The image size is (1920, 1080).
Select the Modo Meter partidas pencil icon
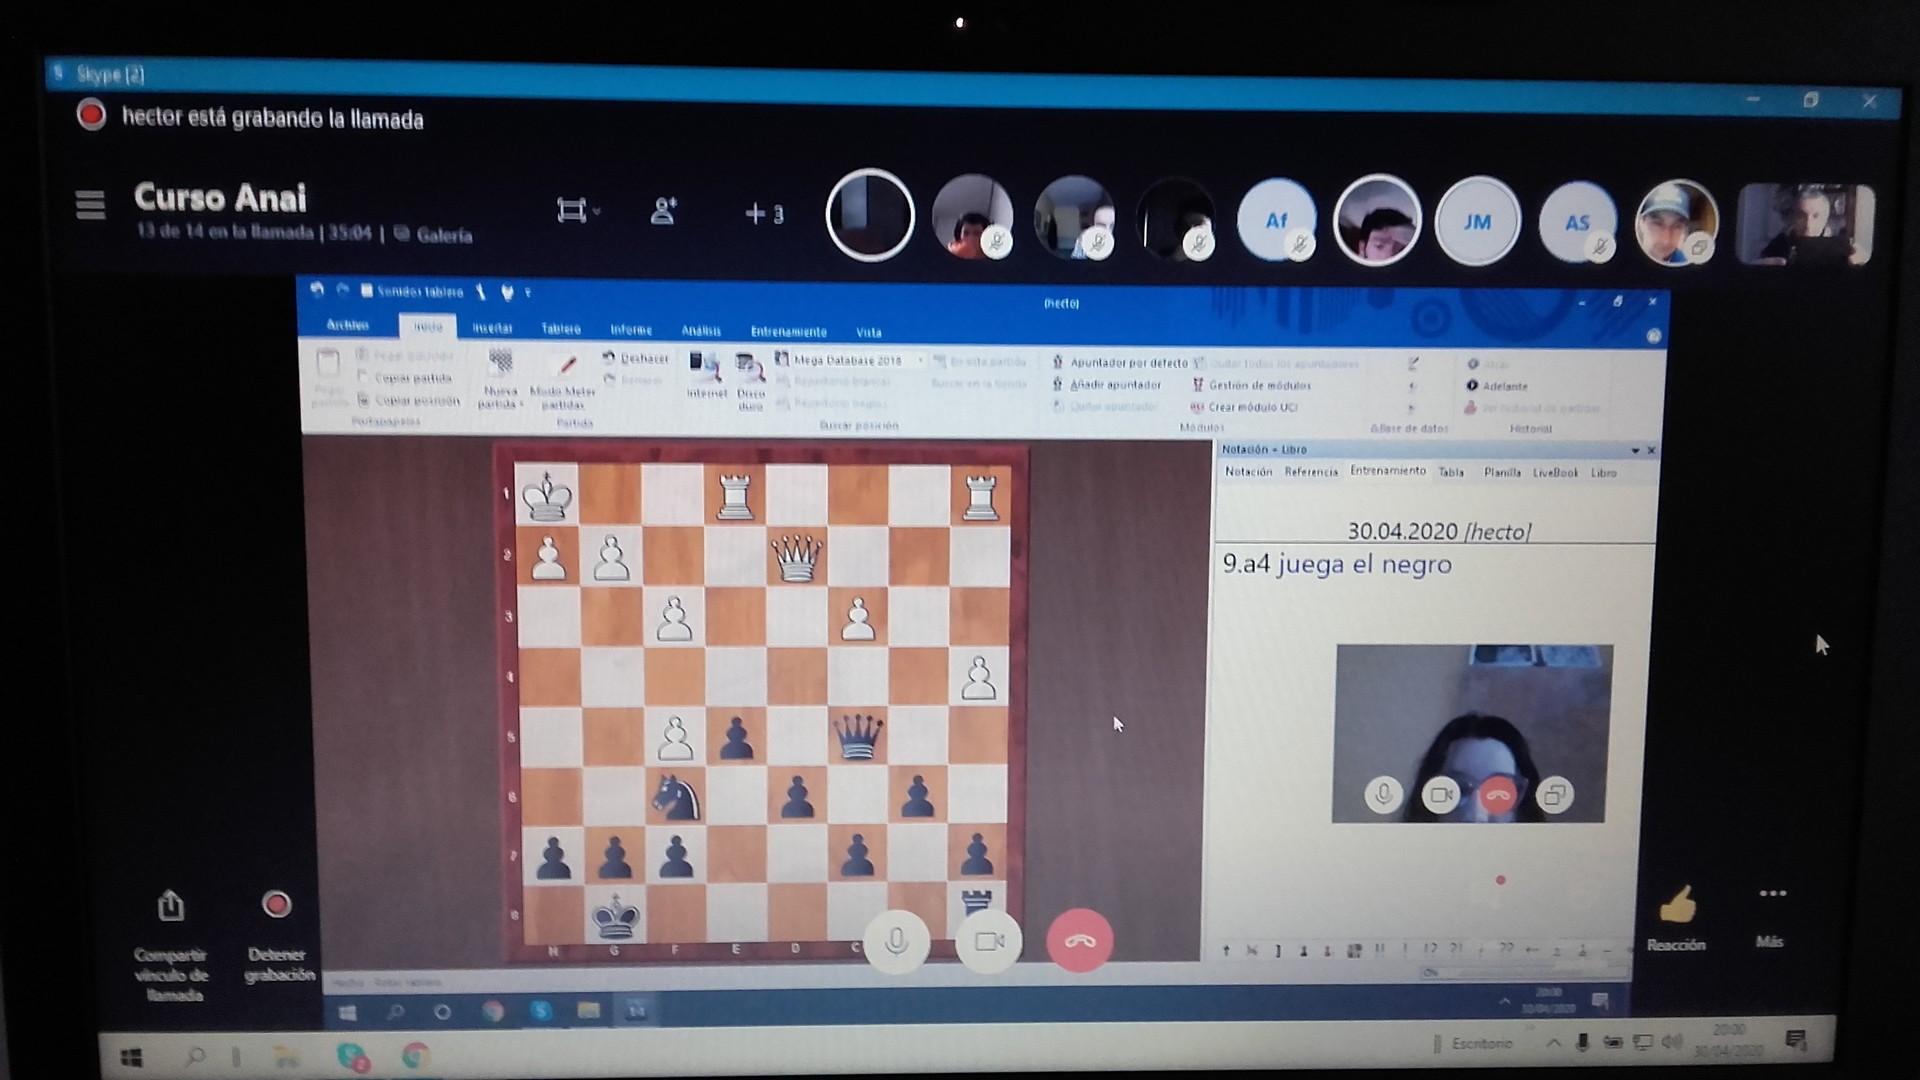[x=566, y=365]
